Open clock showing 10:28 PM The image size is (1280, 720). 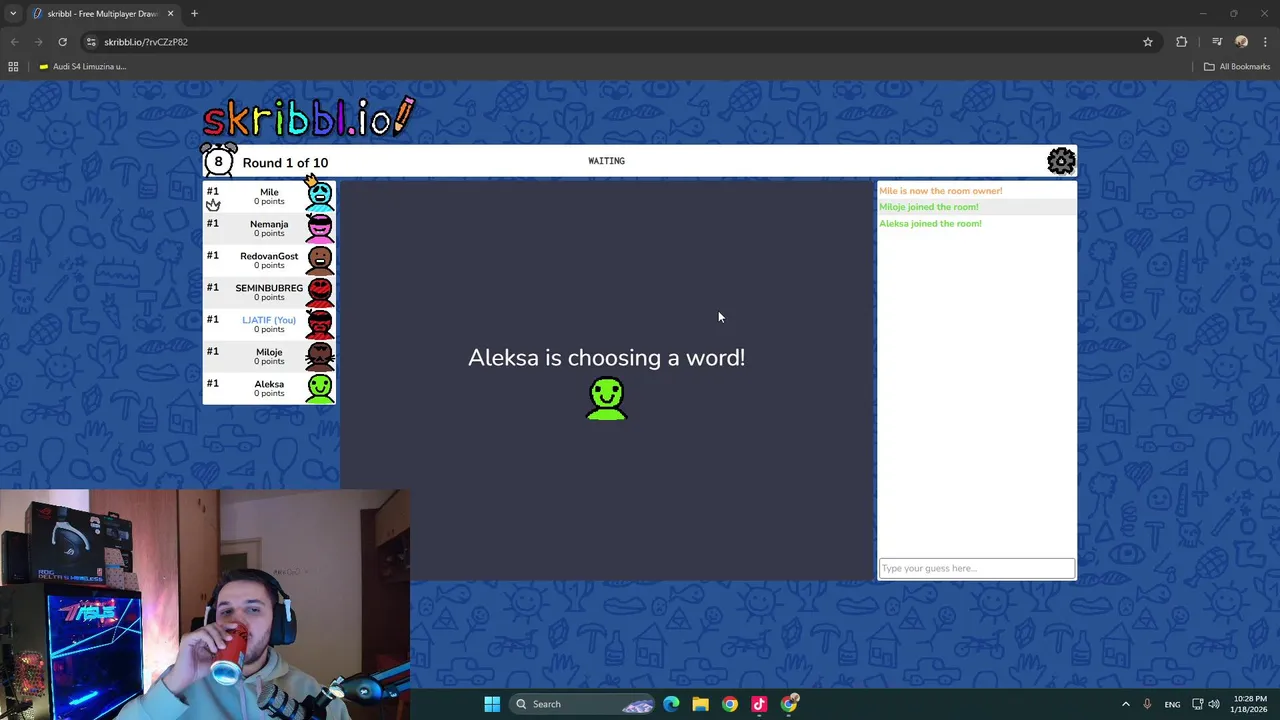pos(1249,704)
